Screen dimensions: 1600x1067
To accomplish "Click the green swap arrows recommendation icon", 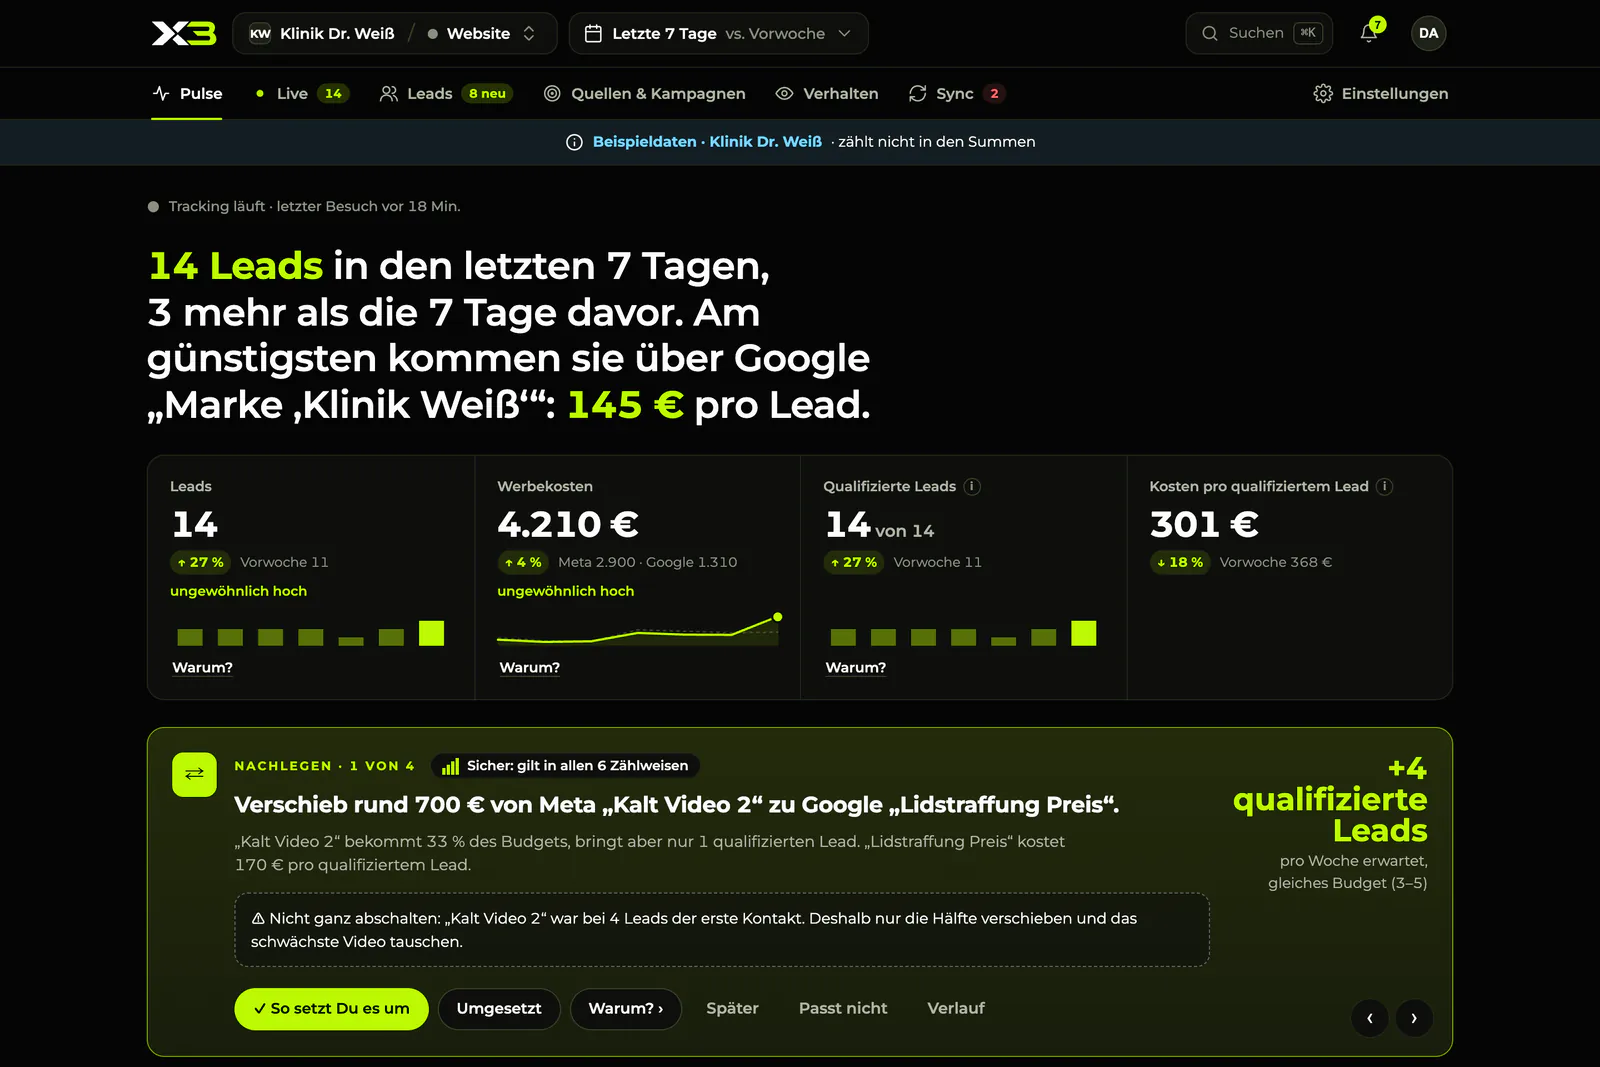I will [x=194, y=774].
